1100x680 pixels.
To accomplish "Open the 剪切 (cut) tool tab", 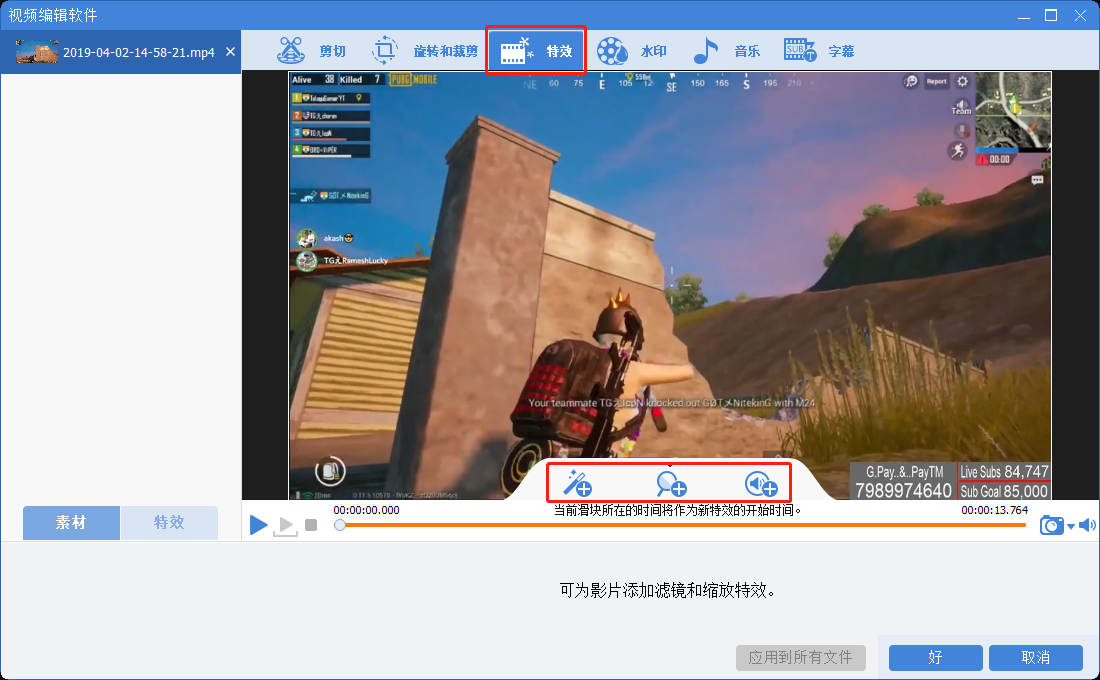I will 311,51.
